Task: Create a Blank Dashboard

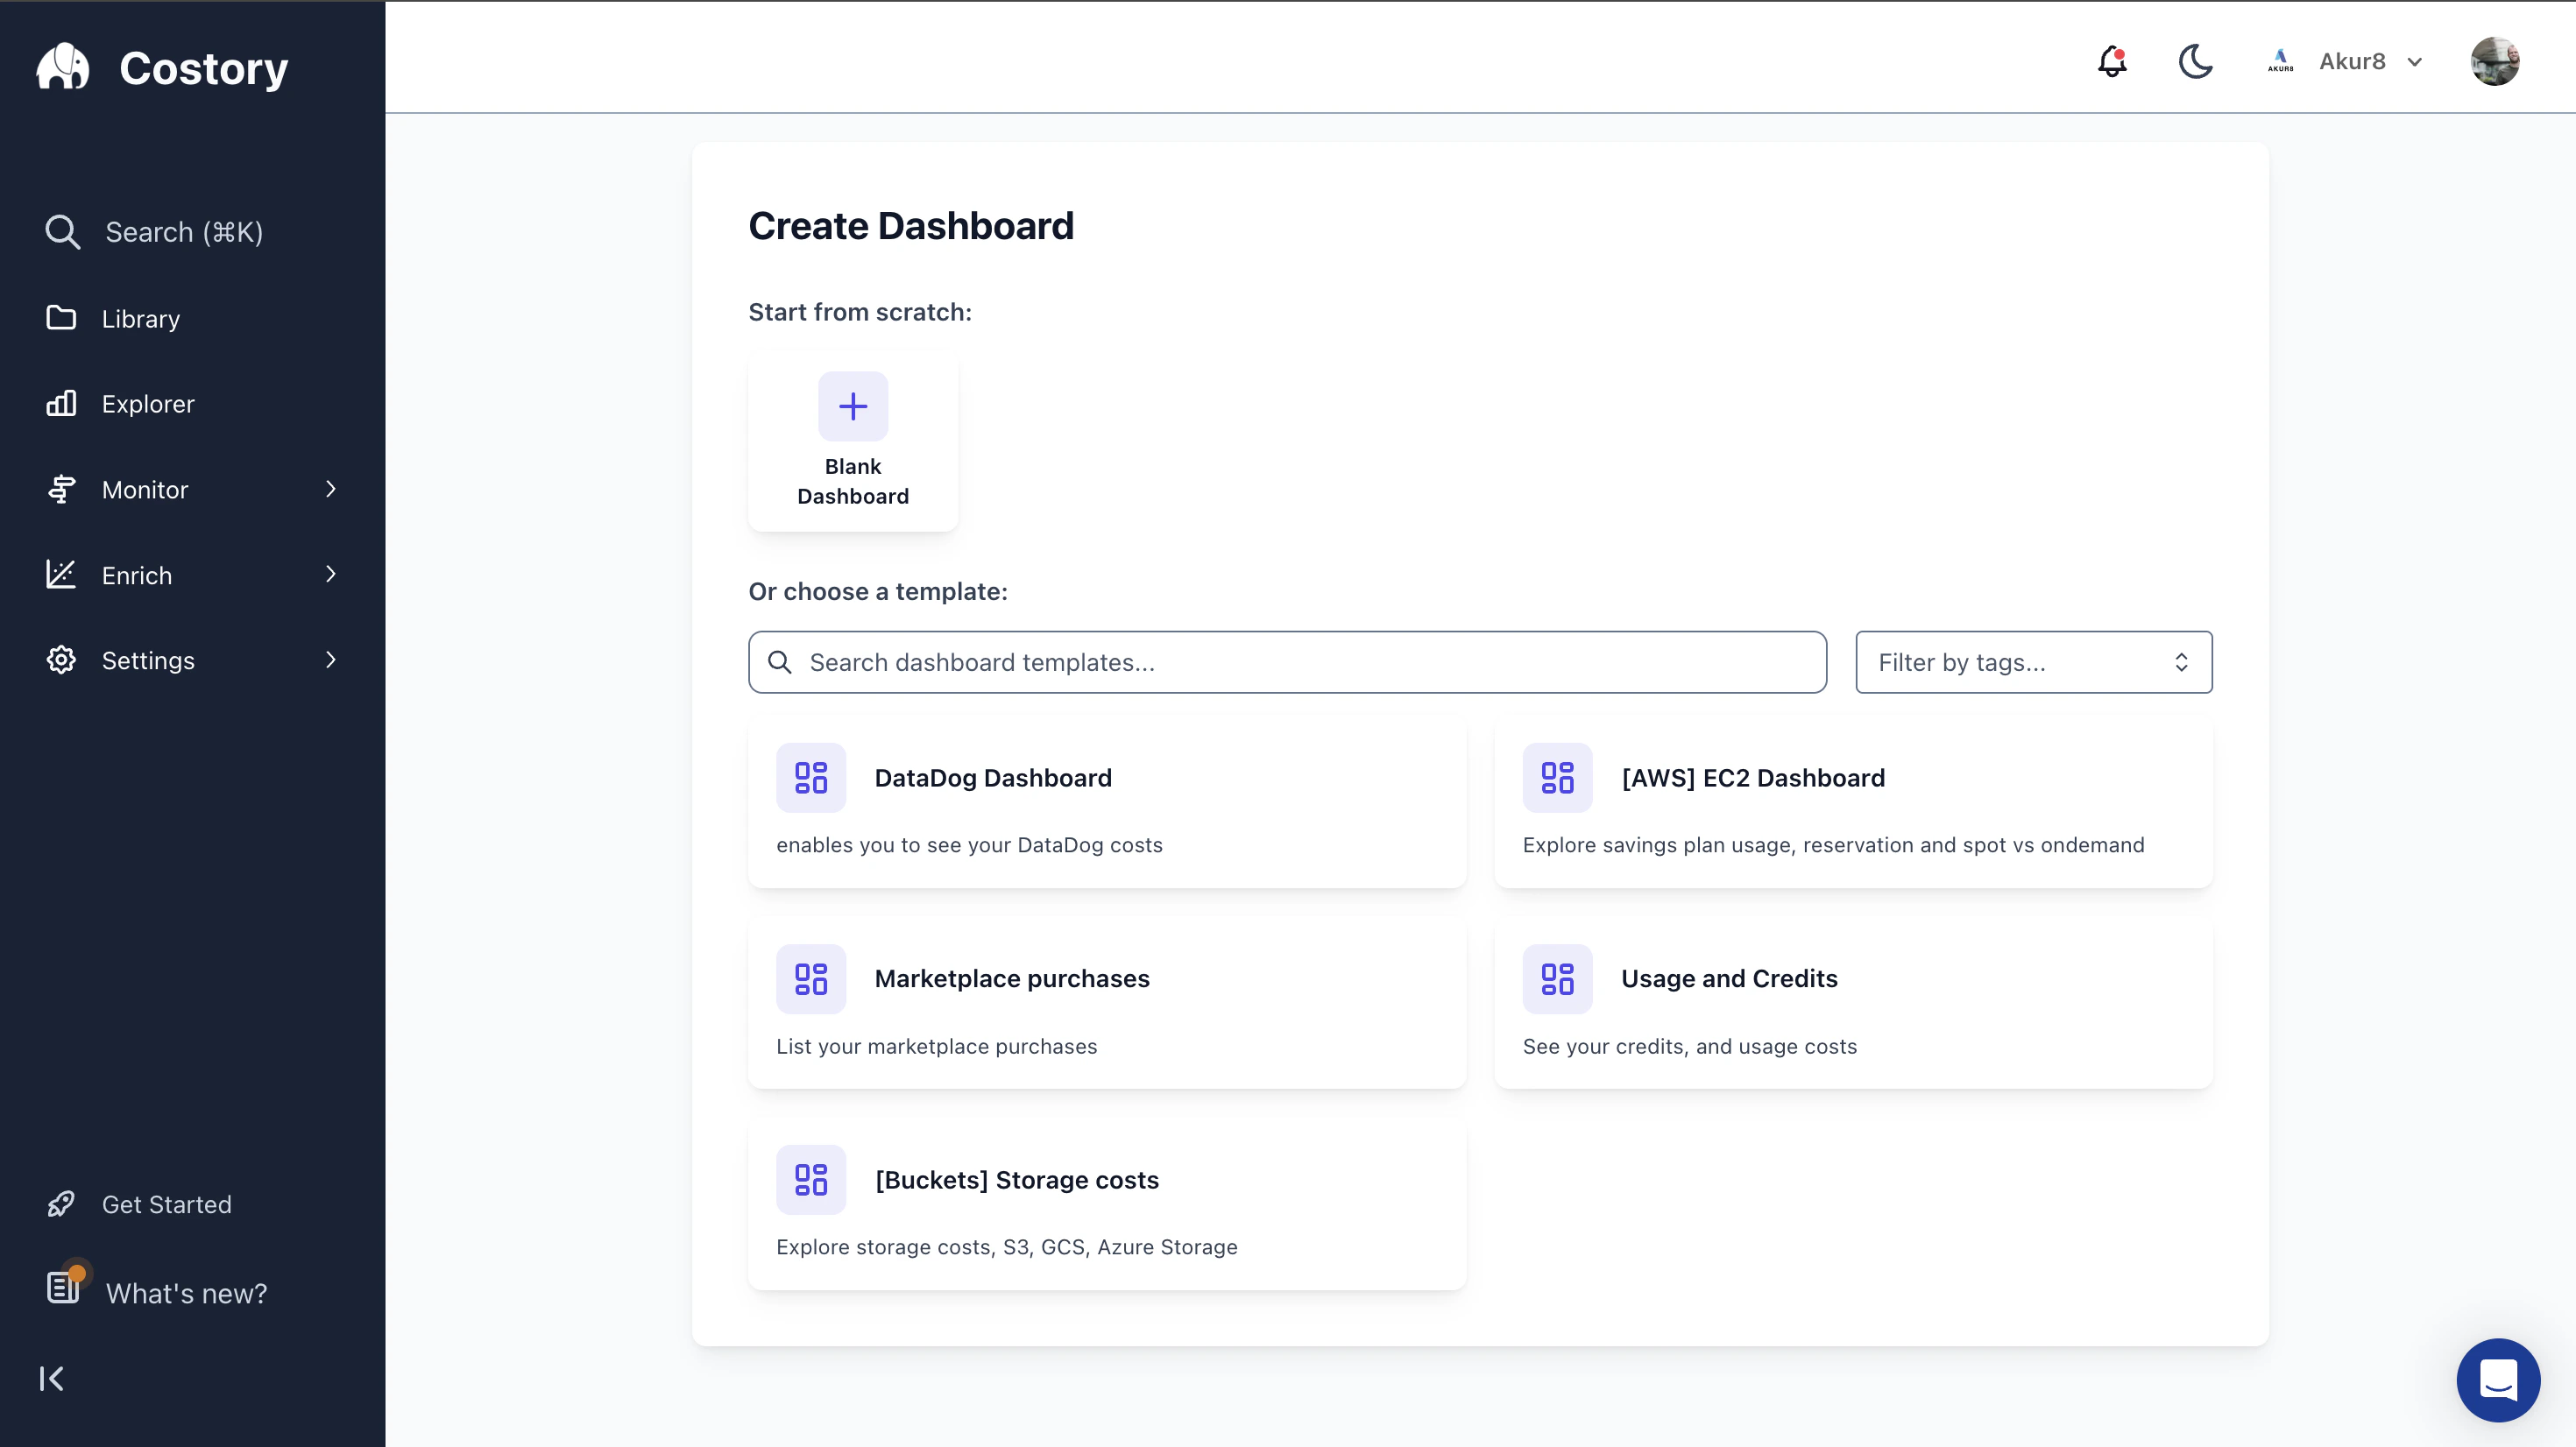Action: pyautogui.click(x=852, y=442)
